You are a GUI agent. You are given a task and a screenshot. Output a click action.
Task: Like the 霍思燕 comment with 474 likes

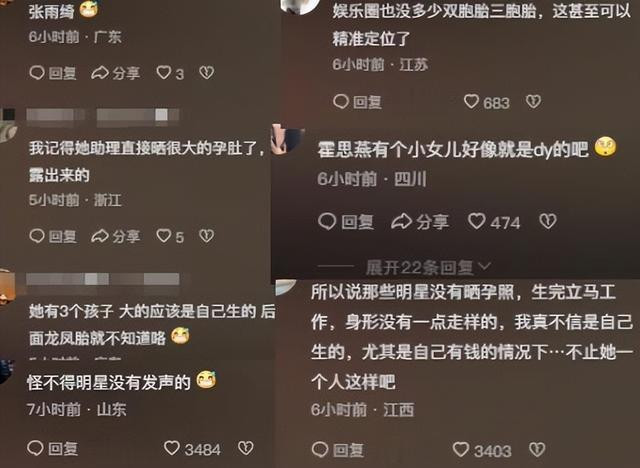[476, 221]
